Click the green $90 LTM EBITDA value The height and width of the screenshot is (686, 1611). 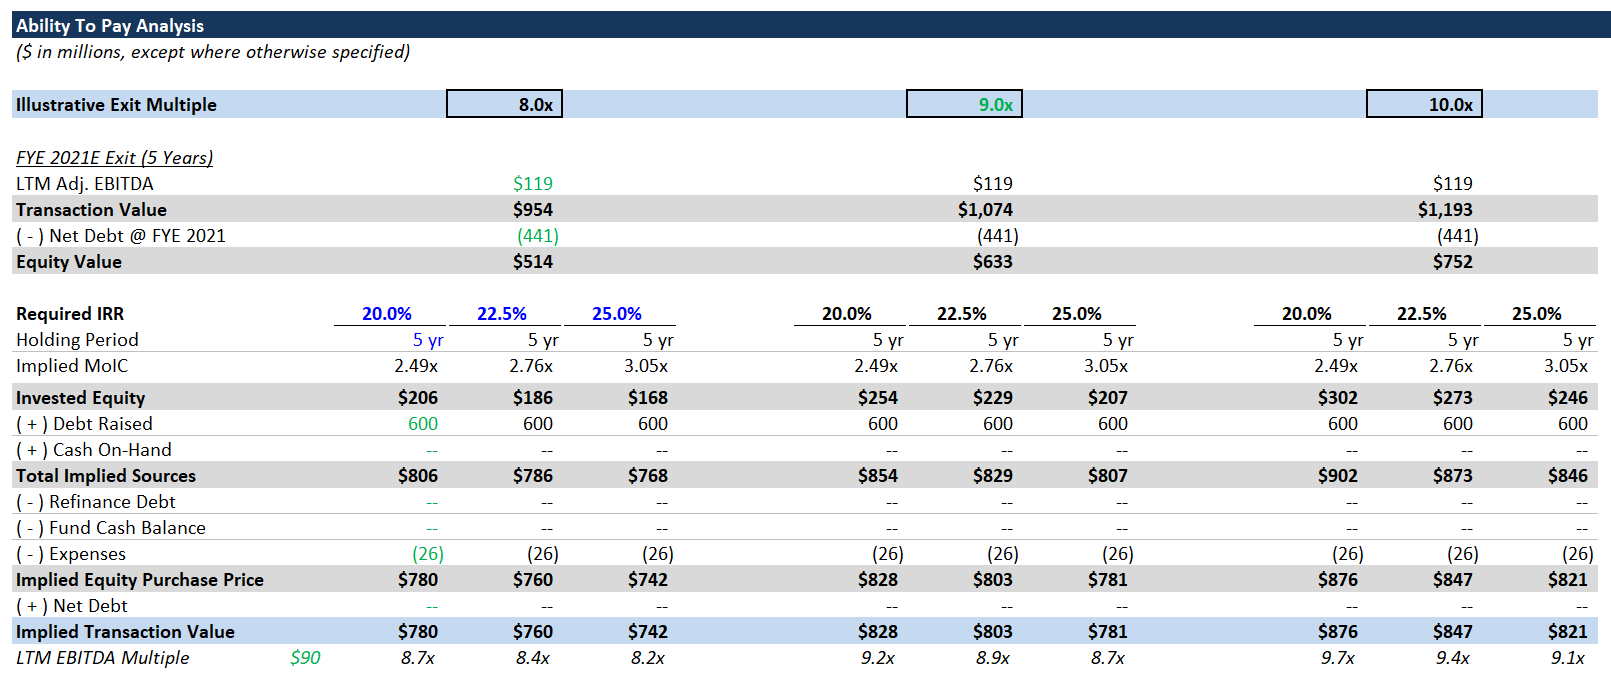(x=305, y=658)
